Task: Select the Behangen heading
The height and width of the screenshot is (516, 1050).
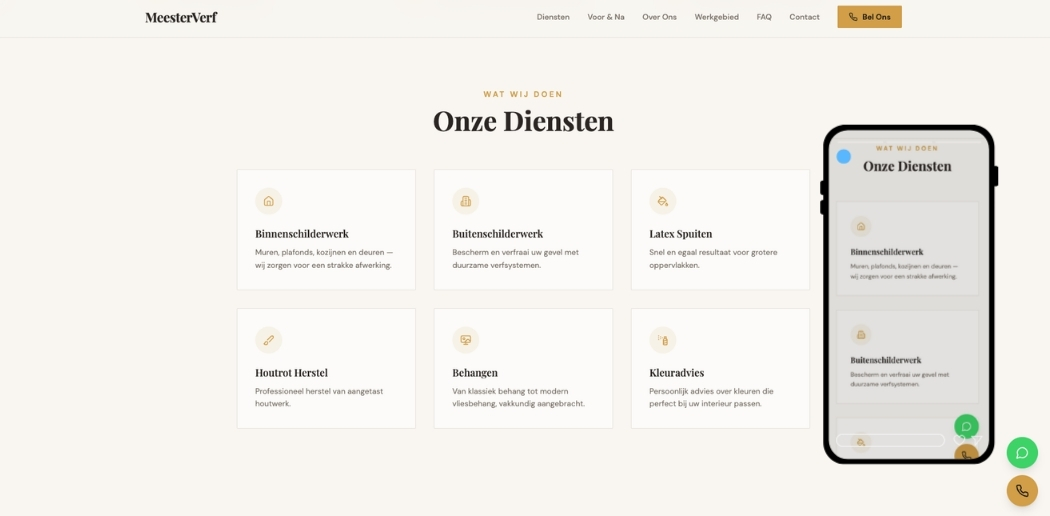Action: (x=475, y=373)
